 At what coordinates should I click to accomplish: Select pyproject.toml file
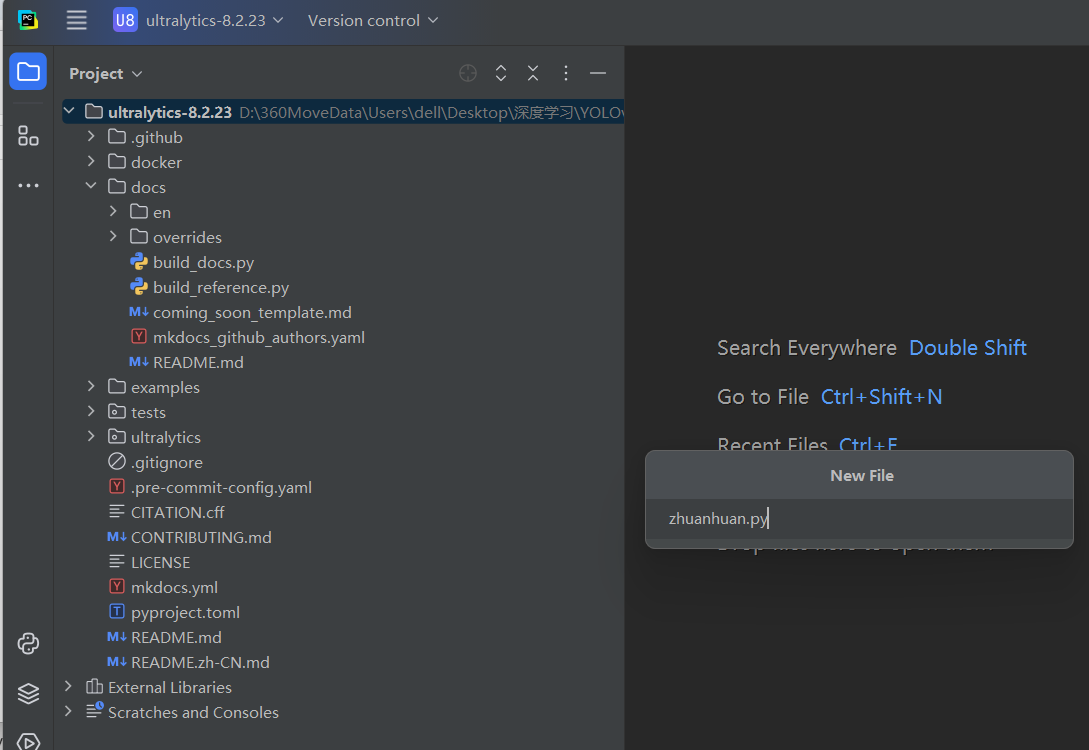pyautogui.click(x=185, y=612)
